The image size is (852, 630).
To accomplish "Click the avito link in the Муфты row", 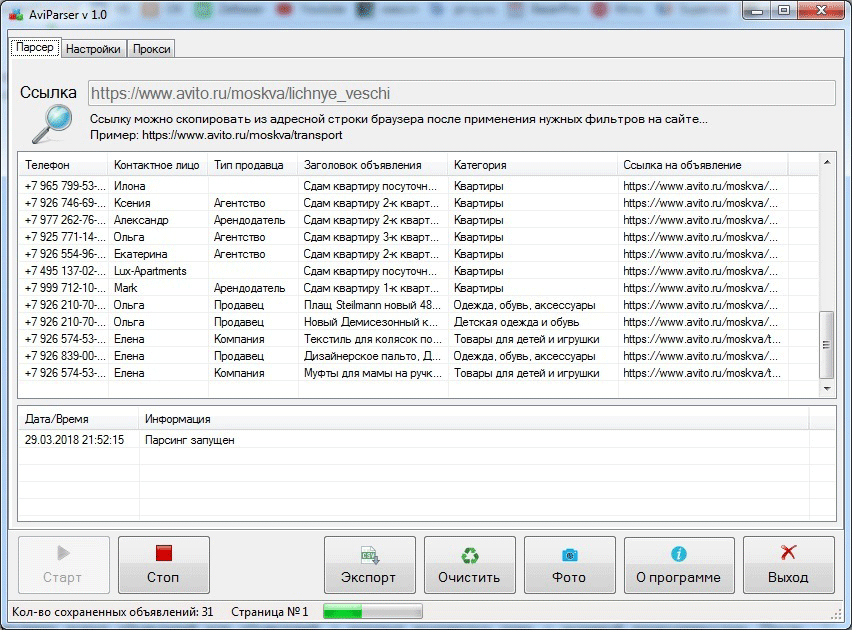I will click(x=702, y=373).
